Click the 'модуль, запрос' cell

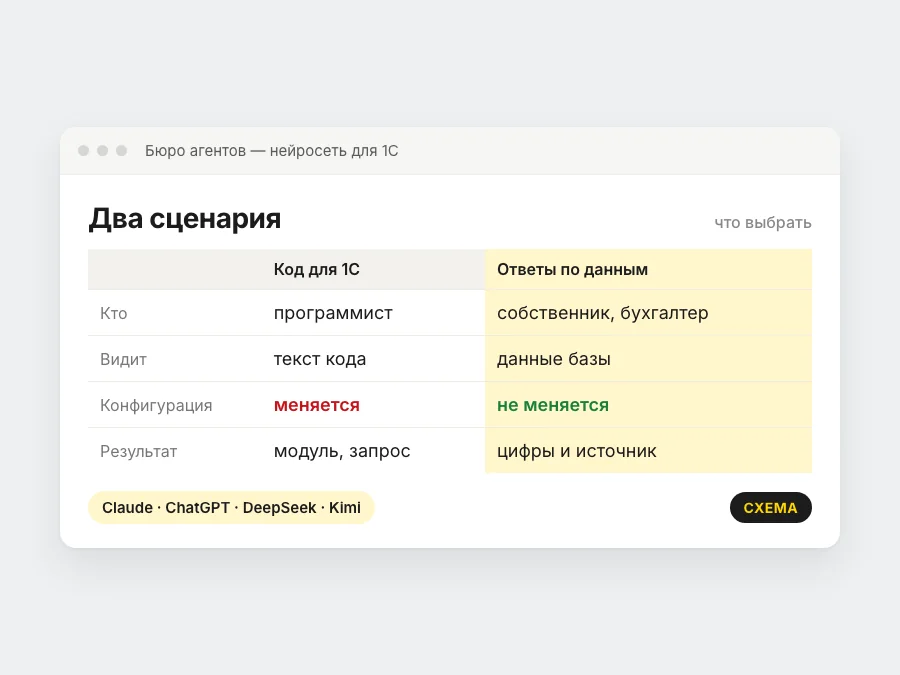tap(342, 452)
